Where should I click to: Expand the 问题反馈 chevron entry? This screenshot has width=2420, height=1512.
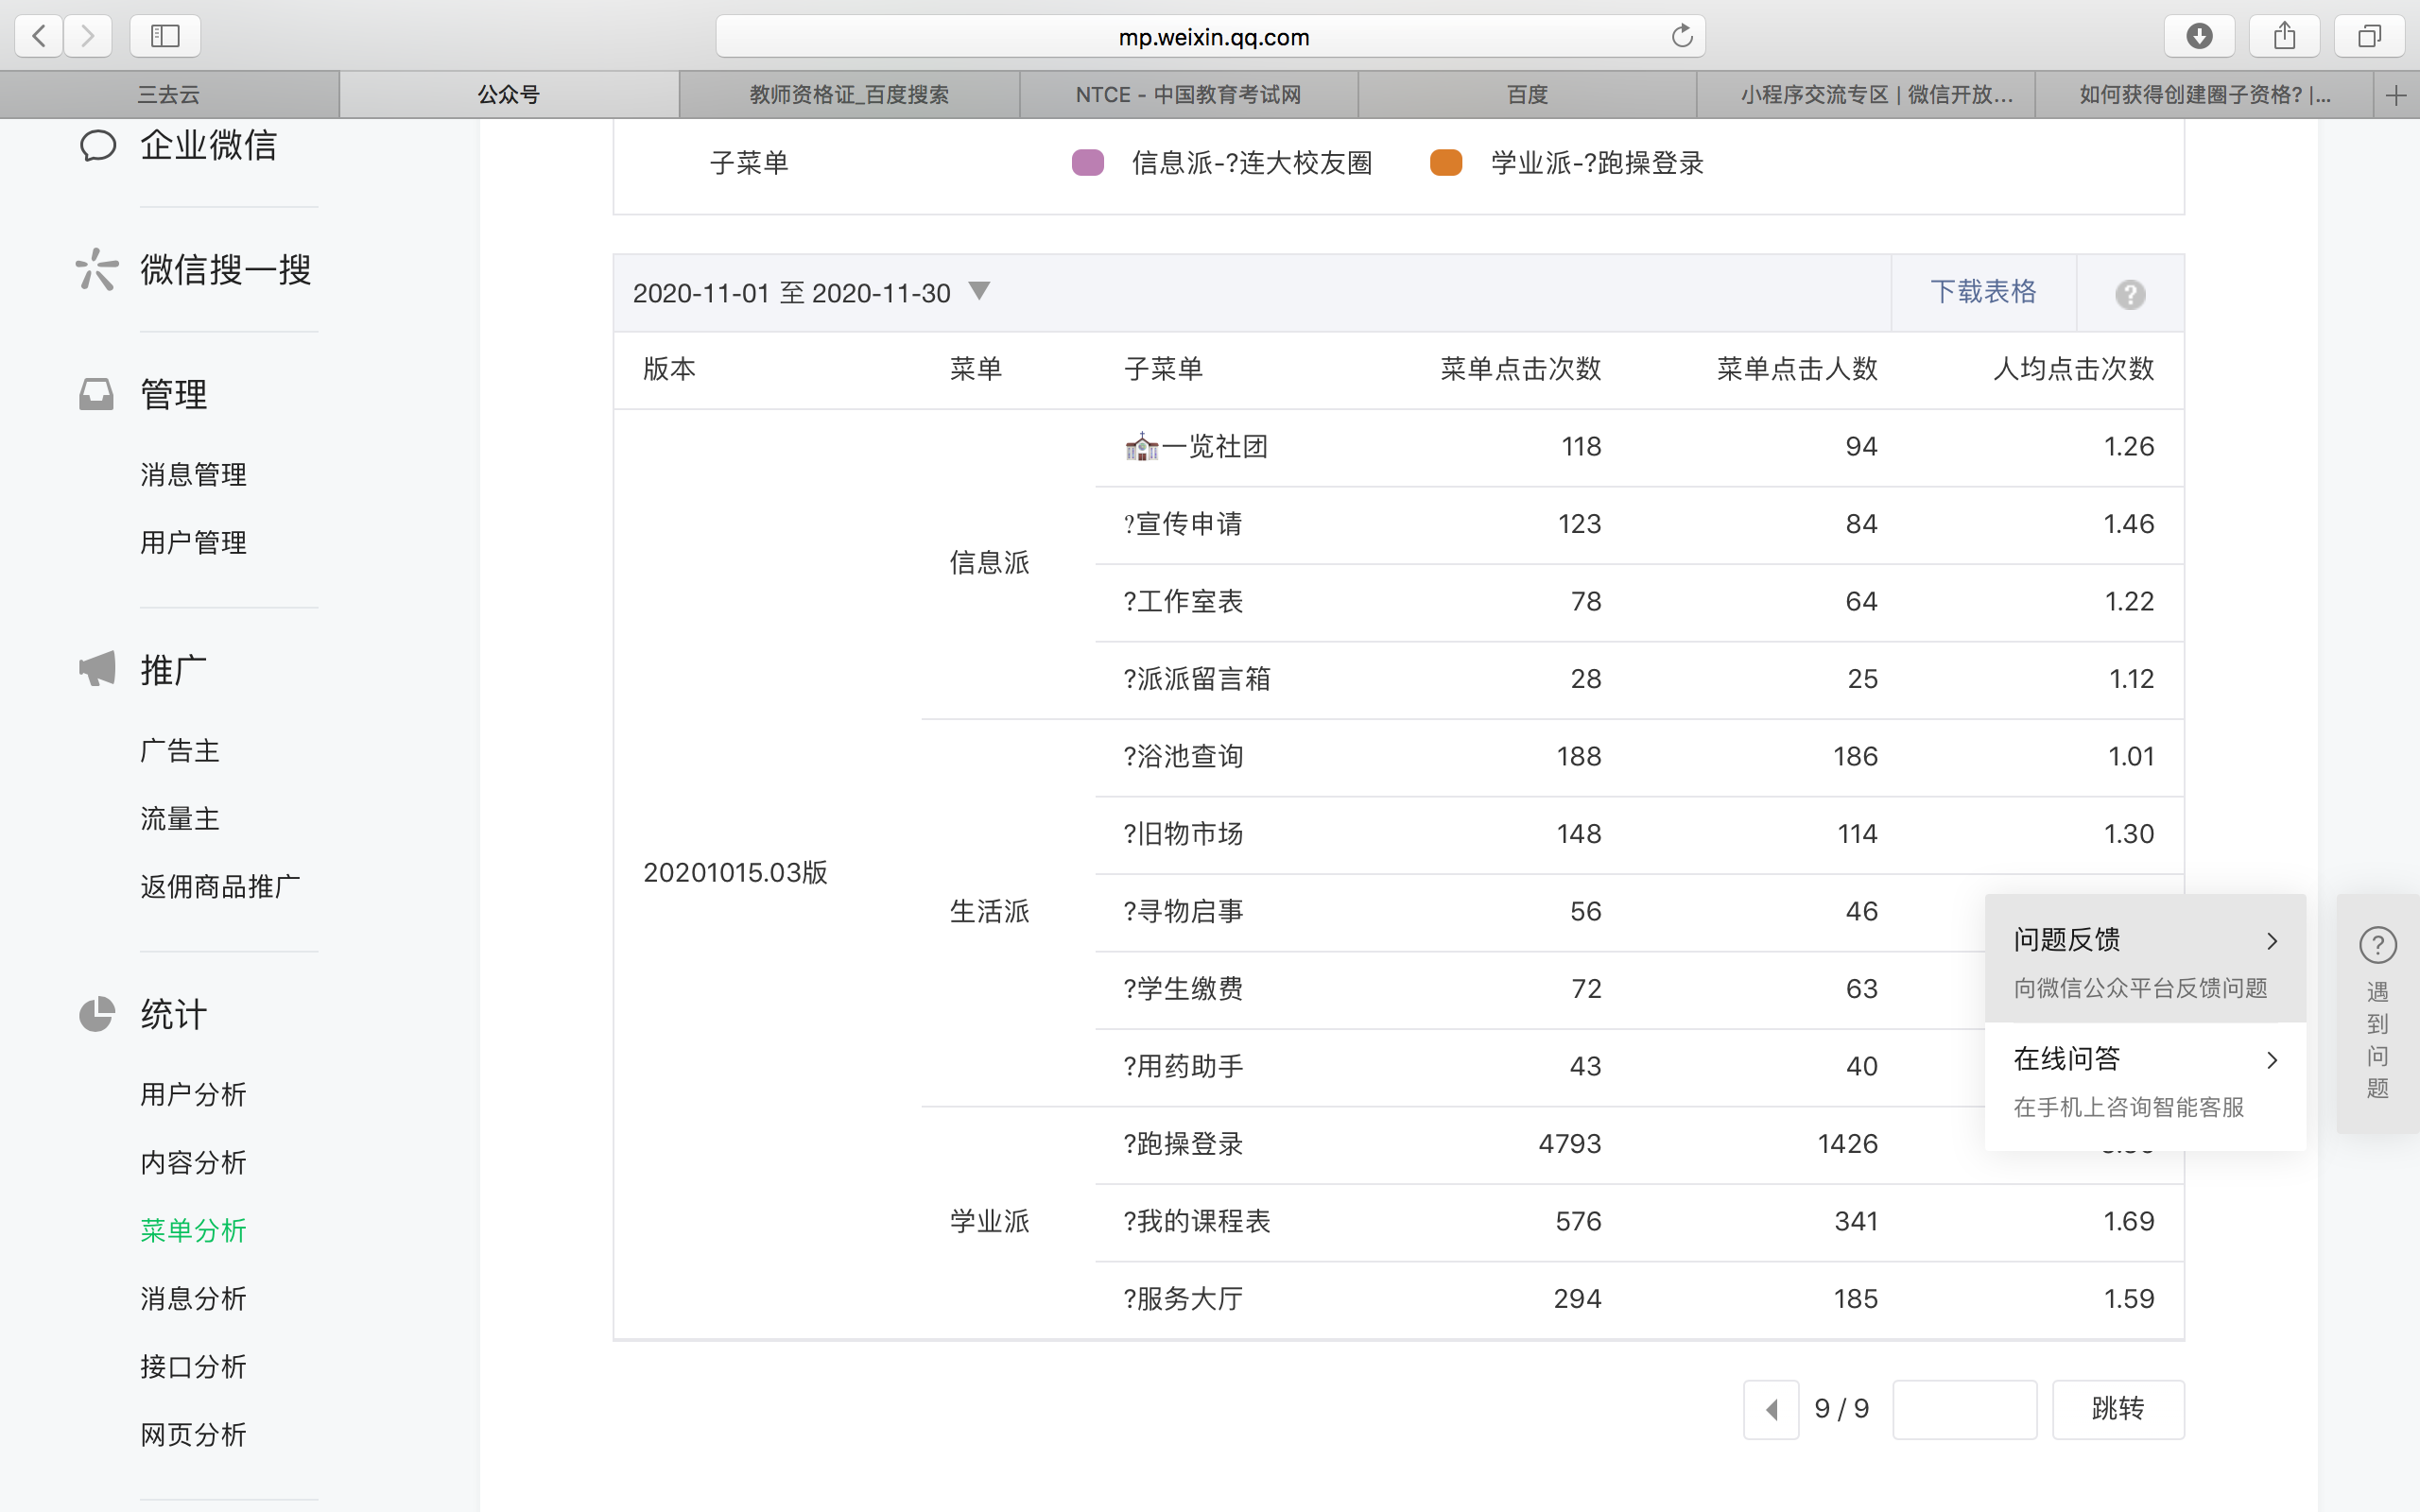[x=2271, y=941]
